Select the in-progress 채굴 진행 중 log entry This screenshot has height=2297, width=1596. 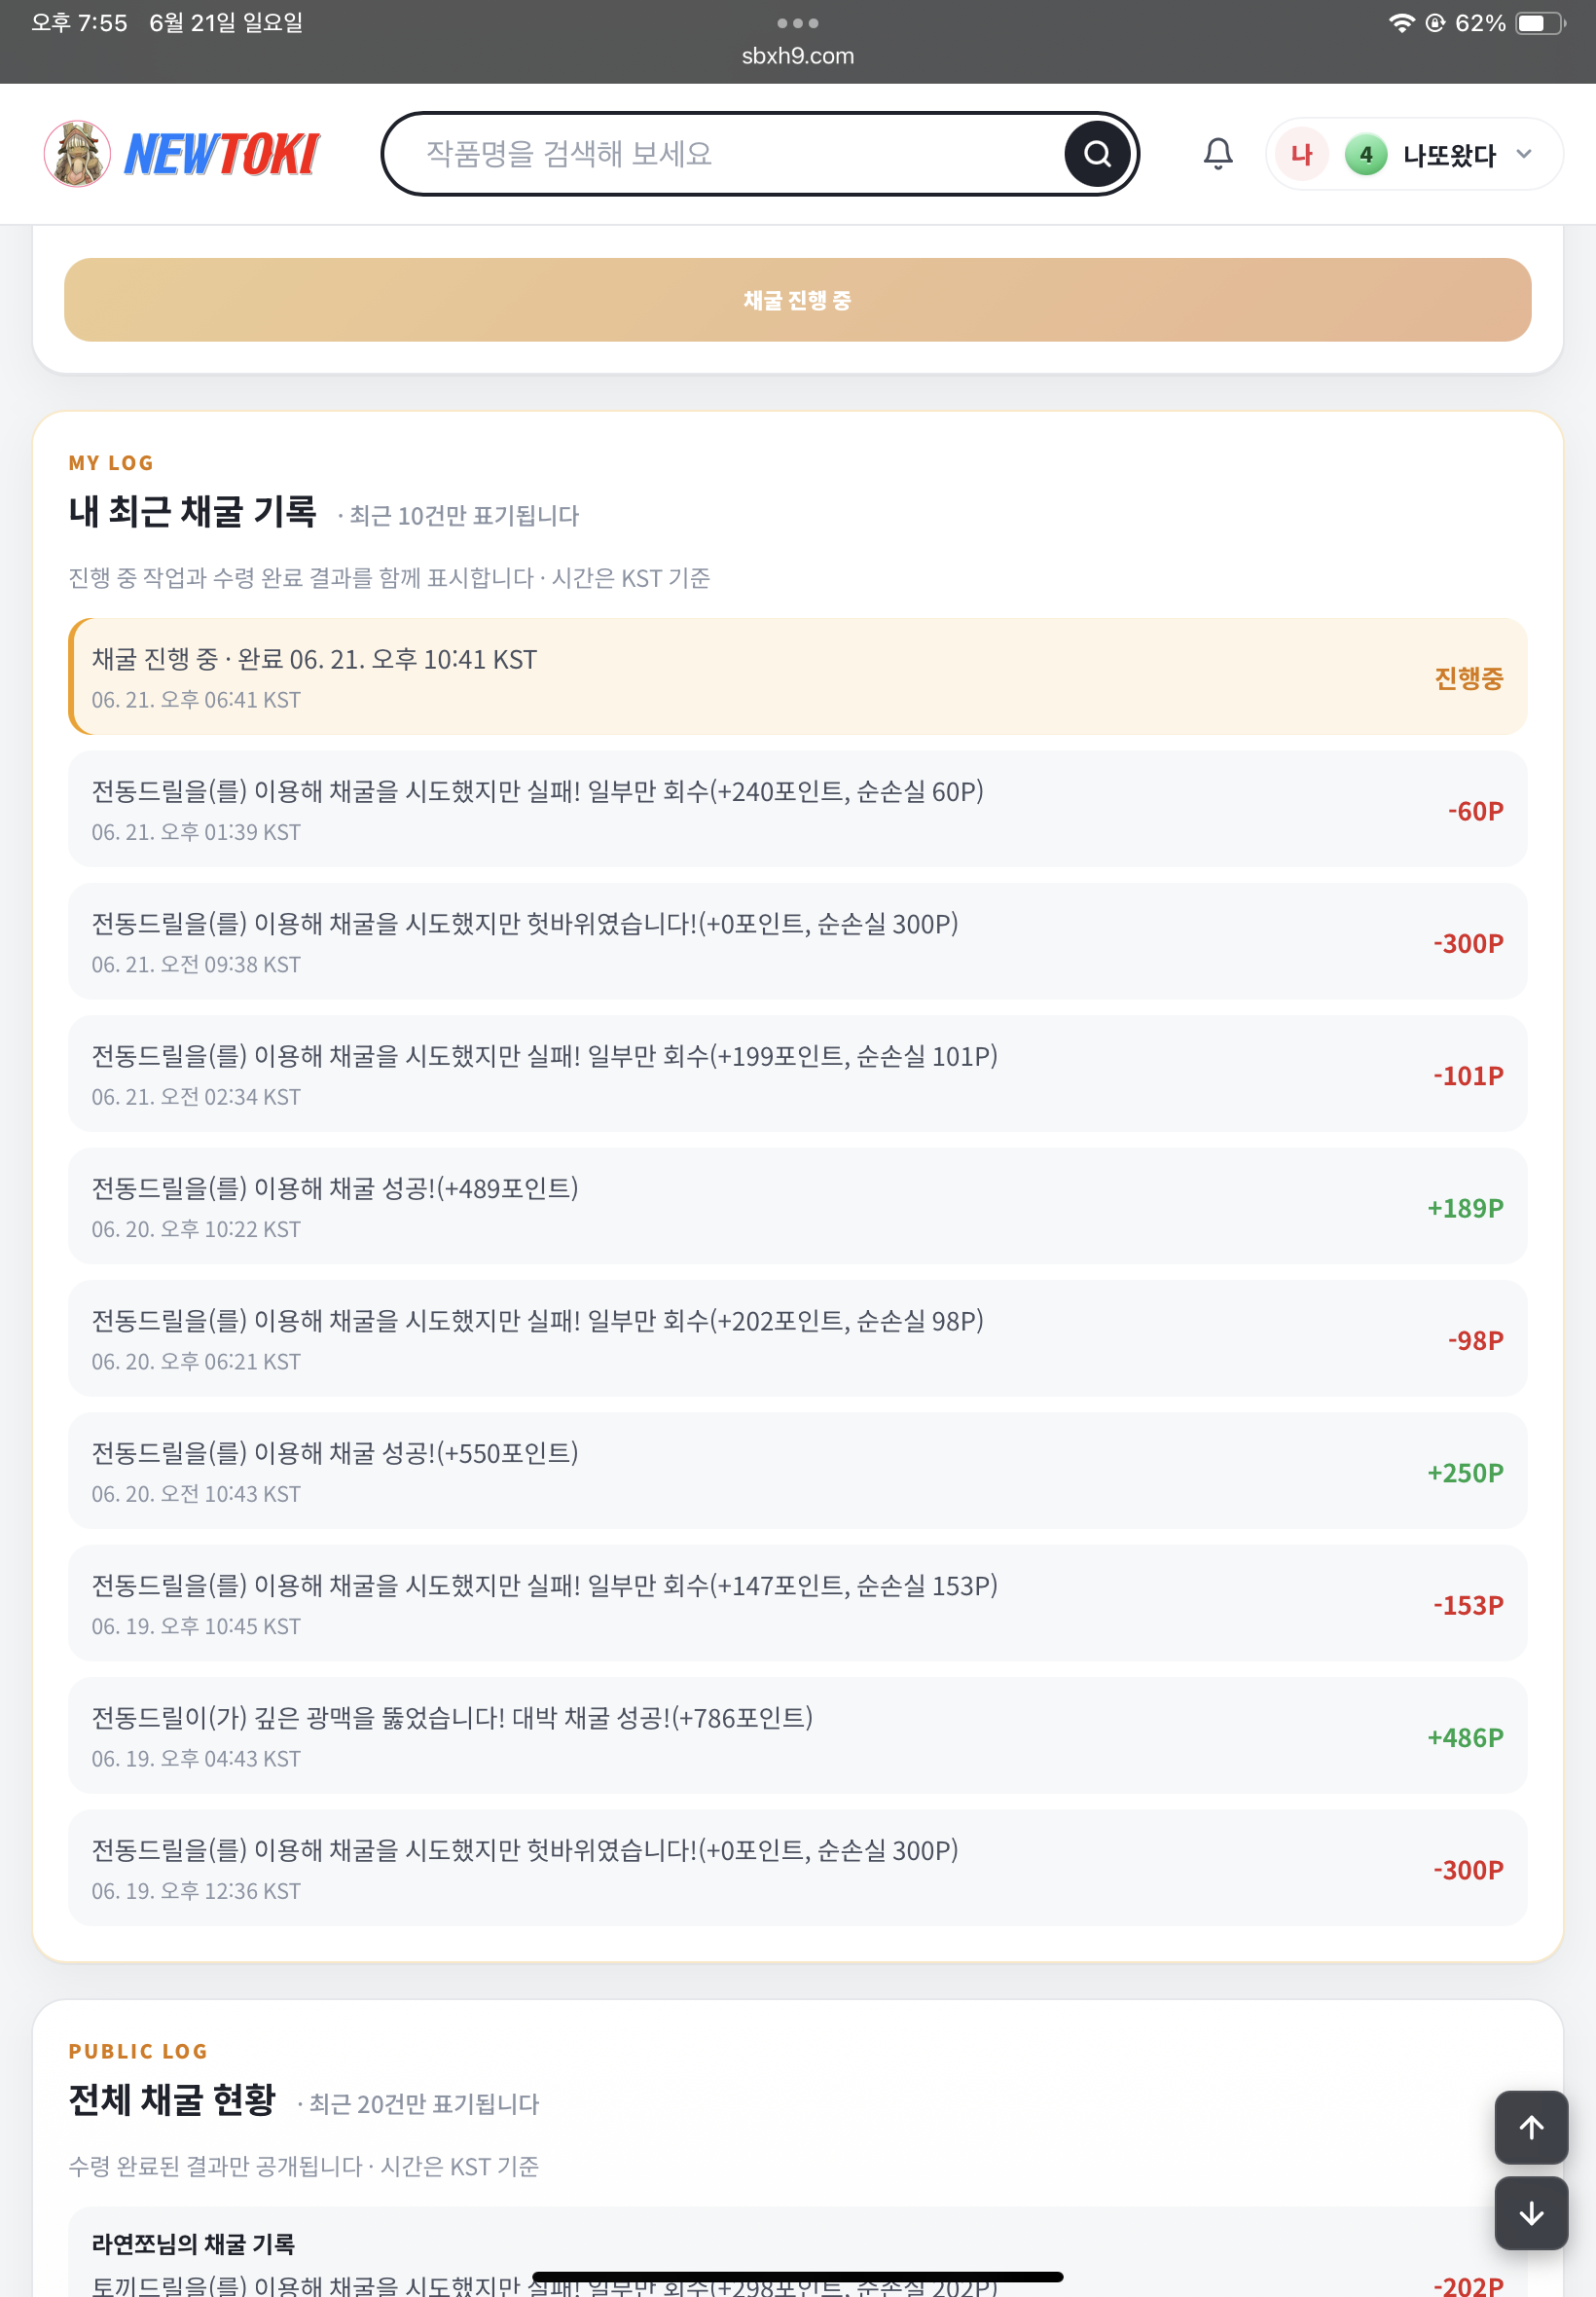coord(797,677)
